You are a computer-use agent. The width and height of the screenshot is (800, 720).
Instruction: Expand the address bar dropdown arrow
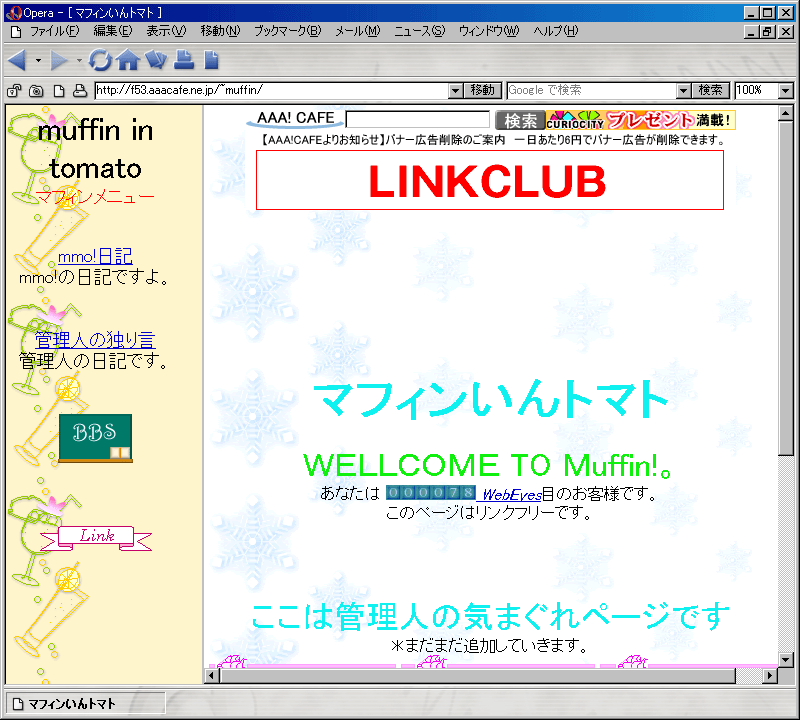456,91
